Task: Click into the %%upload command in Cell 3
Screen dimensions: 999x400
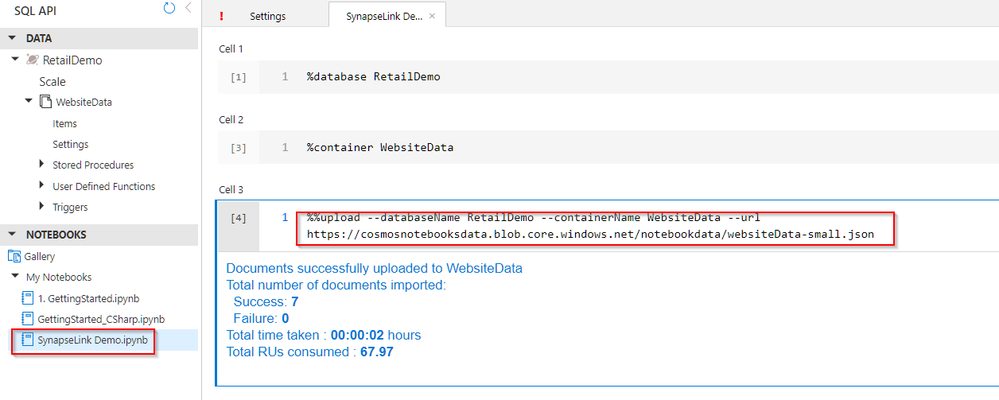Action: pos(533,218)
